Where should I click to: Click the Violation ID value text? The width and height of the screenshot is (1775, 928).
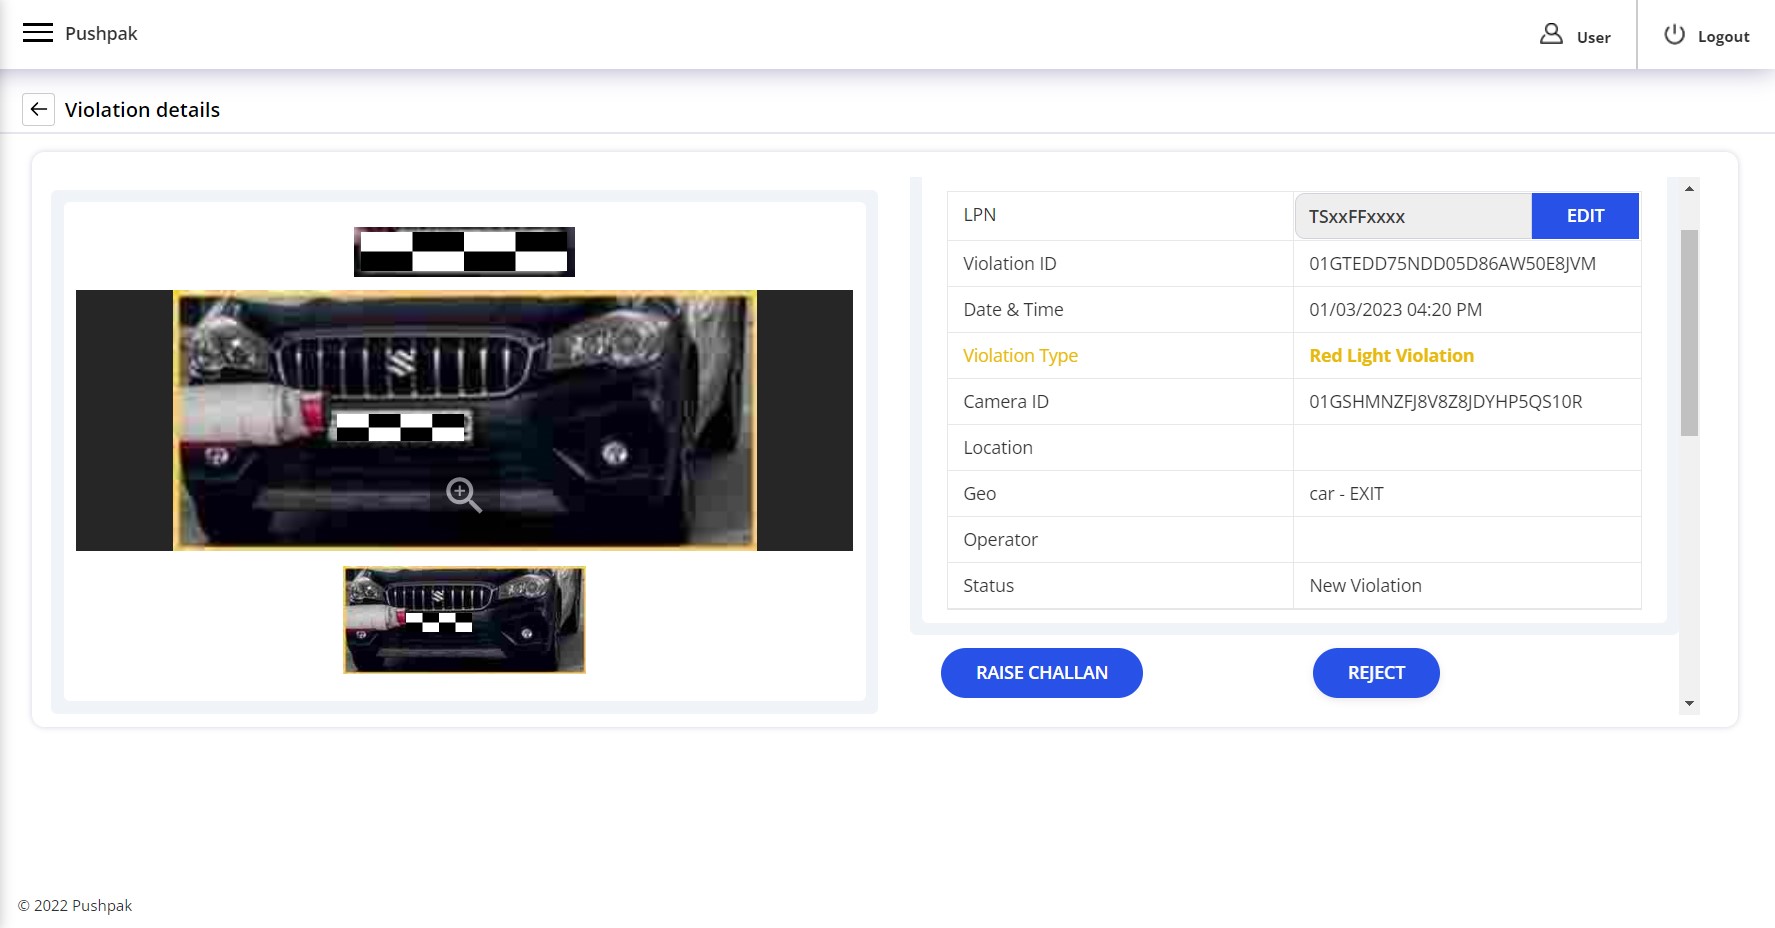1452,264
